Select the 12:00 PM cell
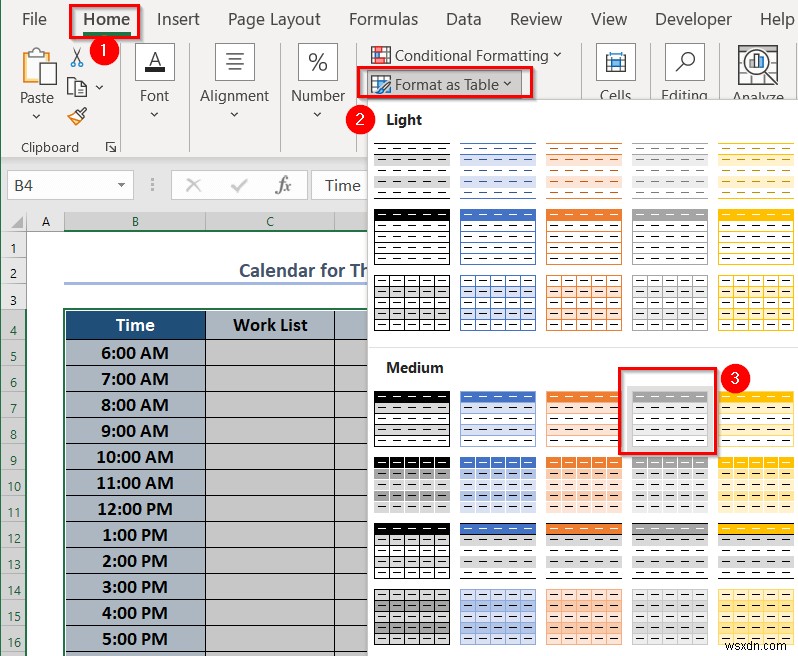798x656 pixels. pyautogui.click(x=135, y=509)
